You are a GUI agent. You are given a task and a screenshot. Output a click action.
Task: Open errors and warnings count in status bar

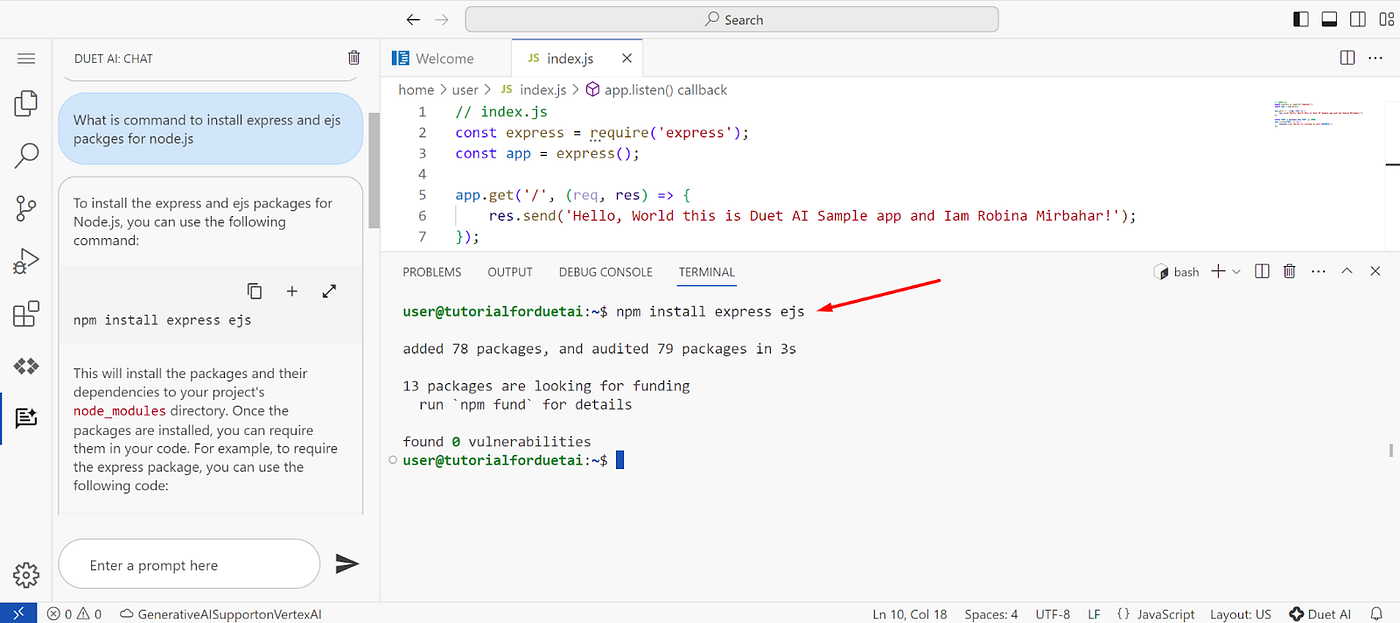(x=74, y=614)
